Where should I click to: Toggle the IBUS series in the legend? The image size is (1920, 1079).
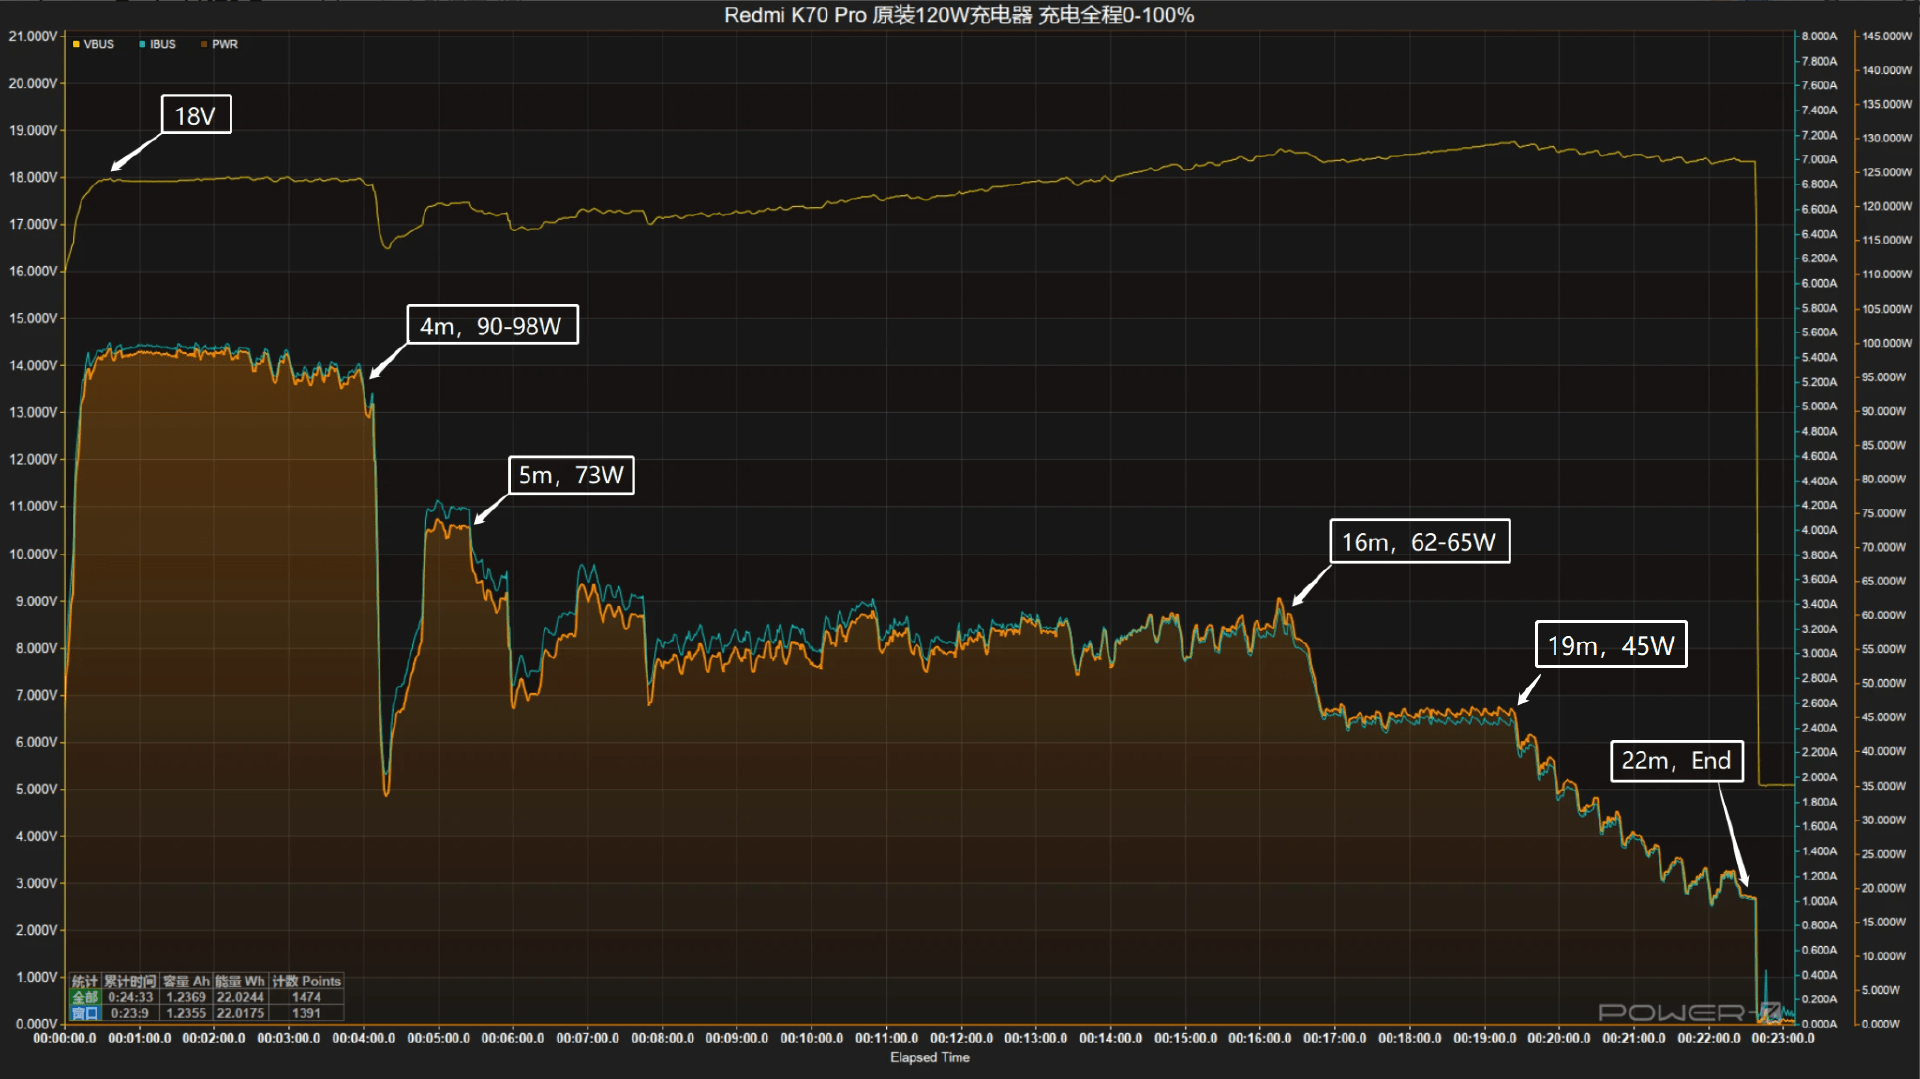[158, 44]
